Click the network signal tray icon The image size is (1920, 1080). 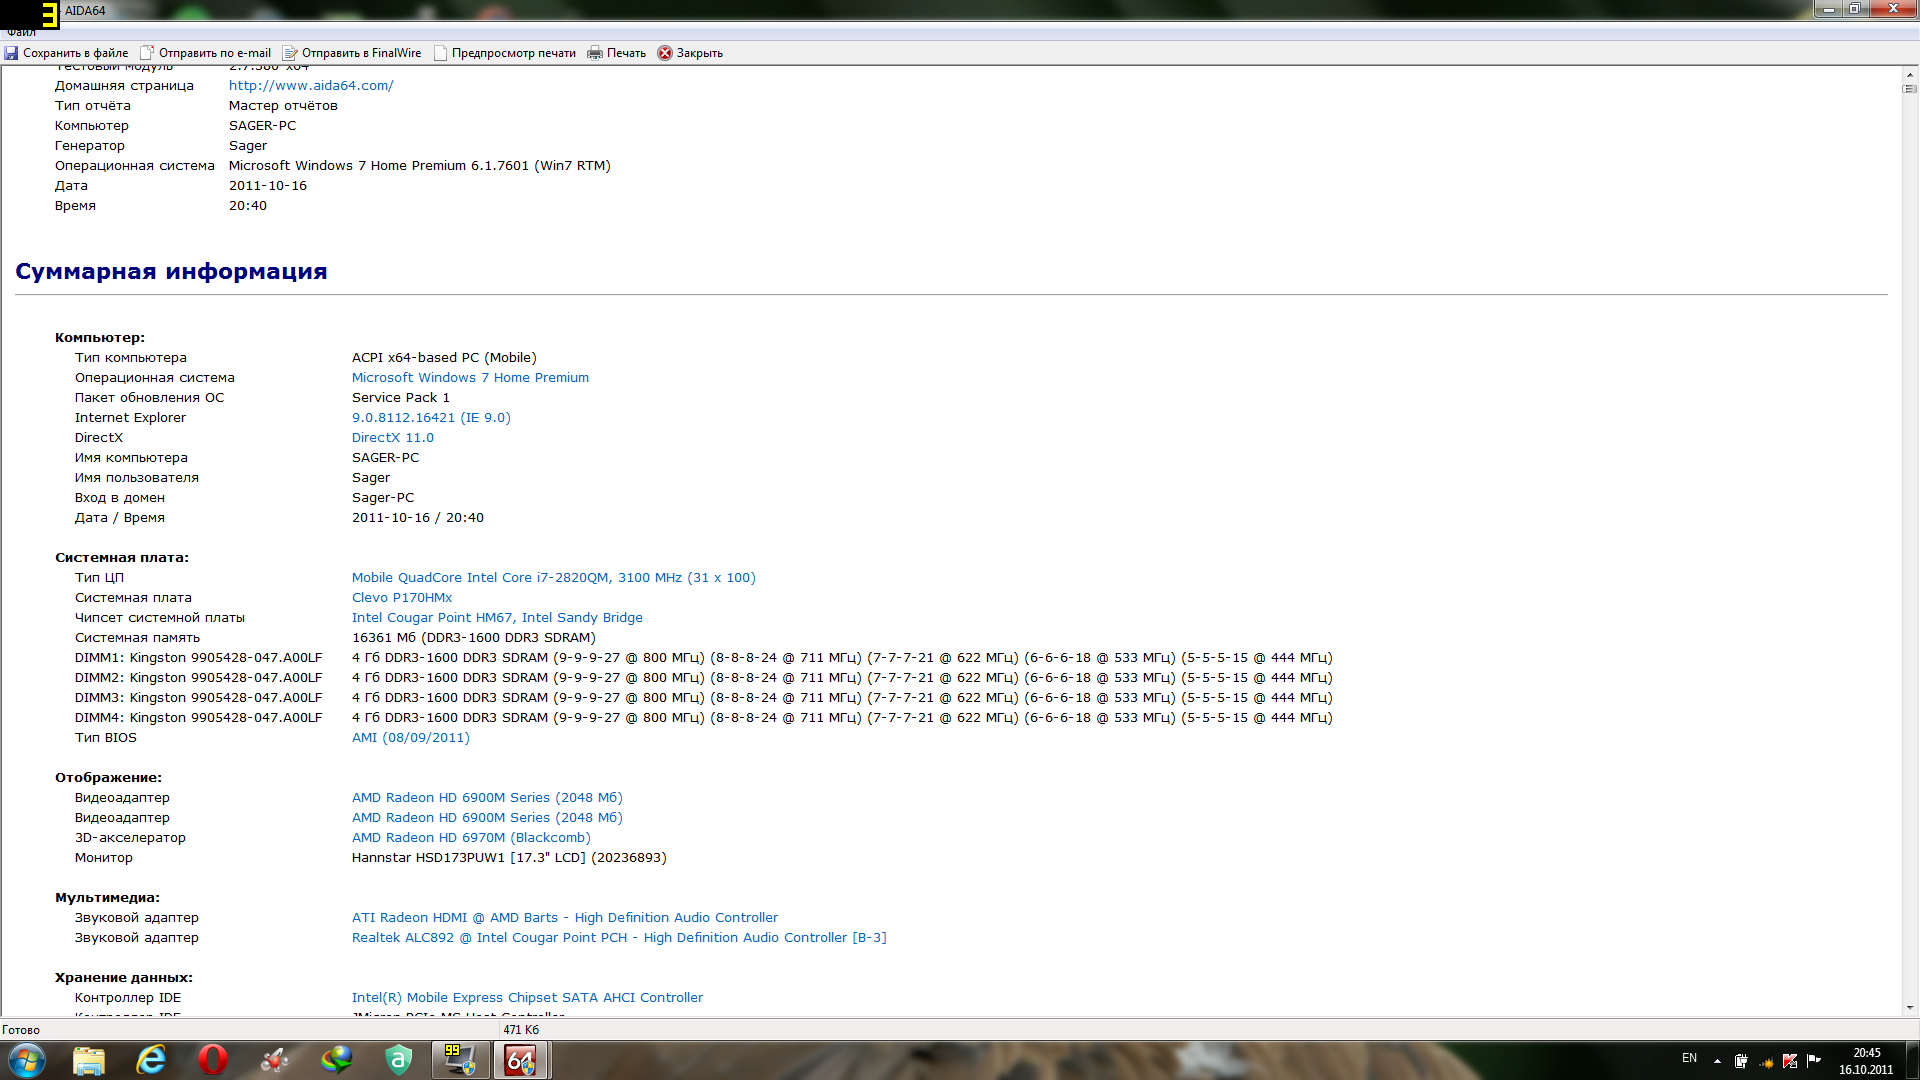(1766, 1061)
